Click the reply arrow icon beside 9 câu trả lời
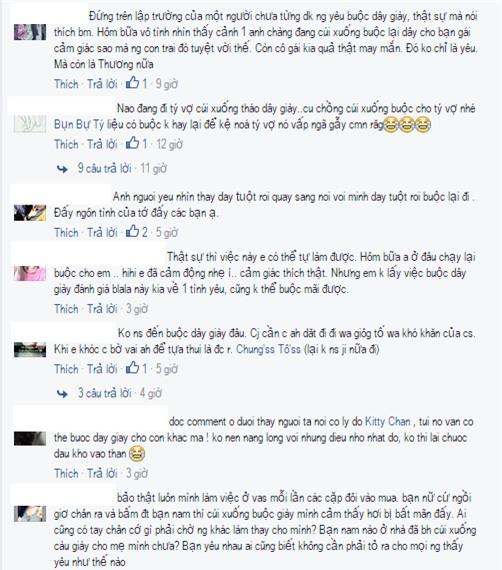The image size is (502, 570). [x=62, y=169]
